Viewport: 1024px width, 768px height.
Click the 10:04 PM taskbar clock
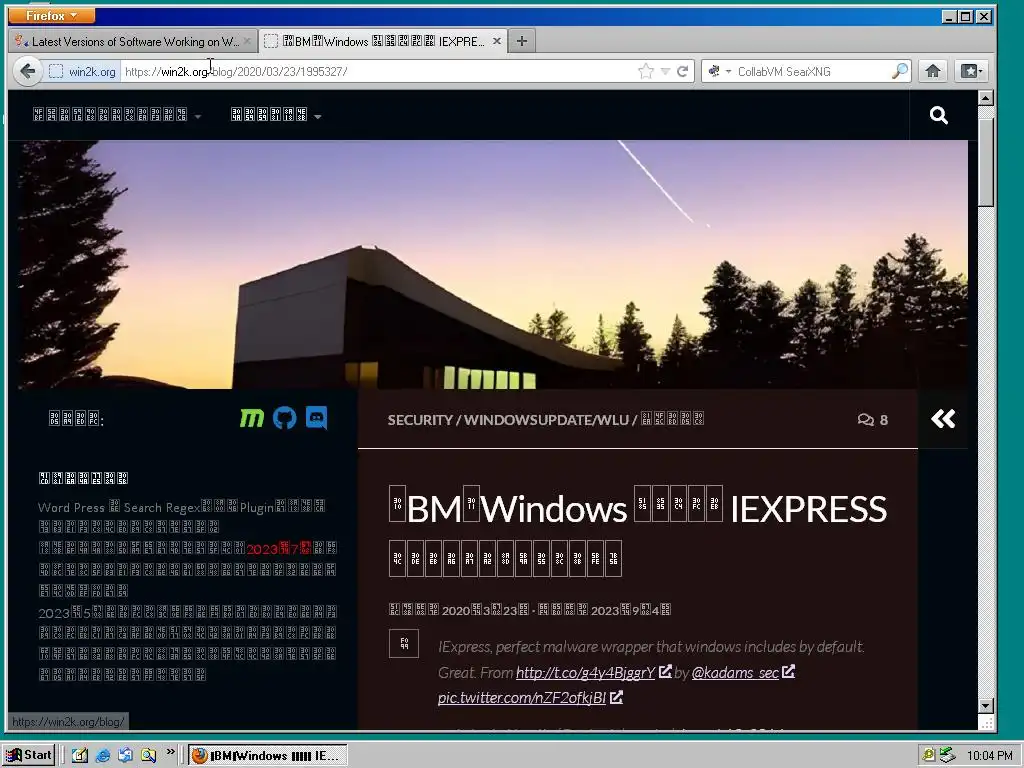click(x=989, y=756)
